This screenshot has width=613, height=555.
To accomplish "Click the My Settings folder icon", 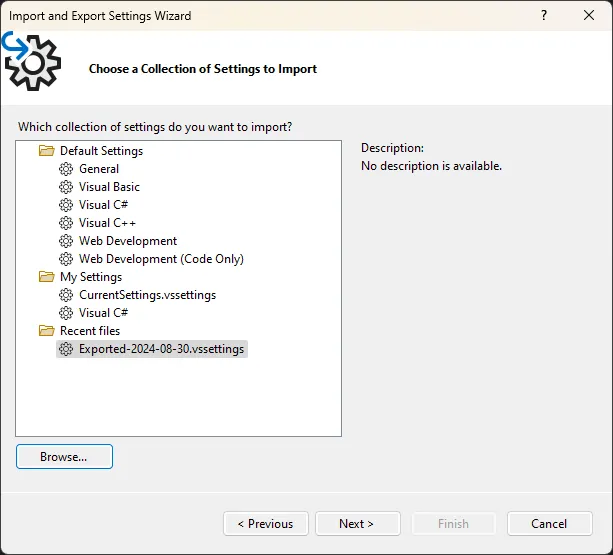I will point(47,277).
